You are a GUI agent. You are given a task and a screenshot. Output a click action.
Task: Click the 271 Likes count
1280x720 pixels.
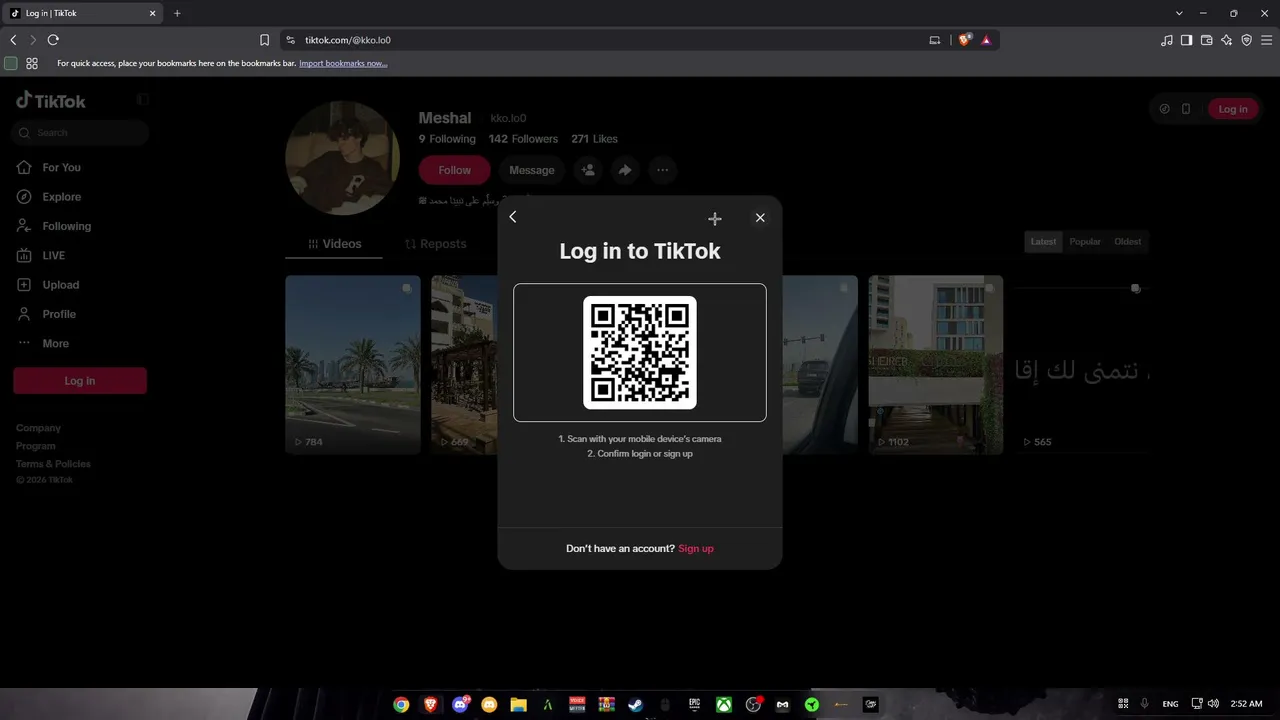[594, 139]
